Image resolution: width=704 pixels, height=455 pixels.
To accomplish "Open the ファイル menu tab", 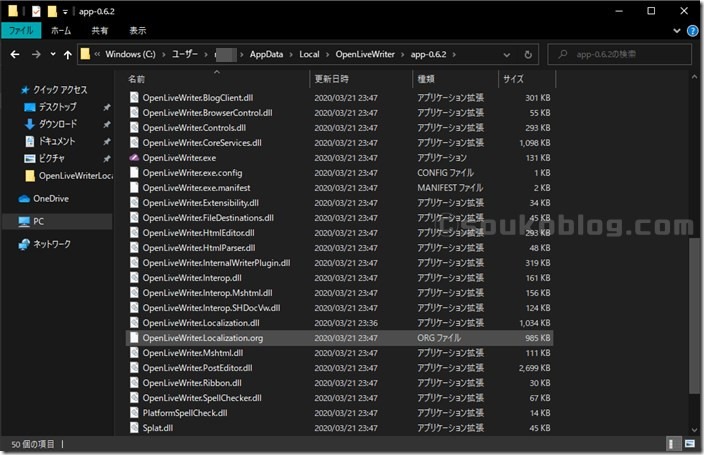I will (x=21, y=31).
